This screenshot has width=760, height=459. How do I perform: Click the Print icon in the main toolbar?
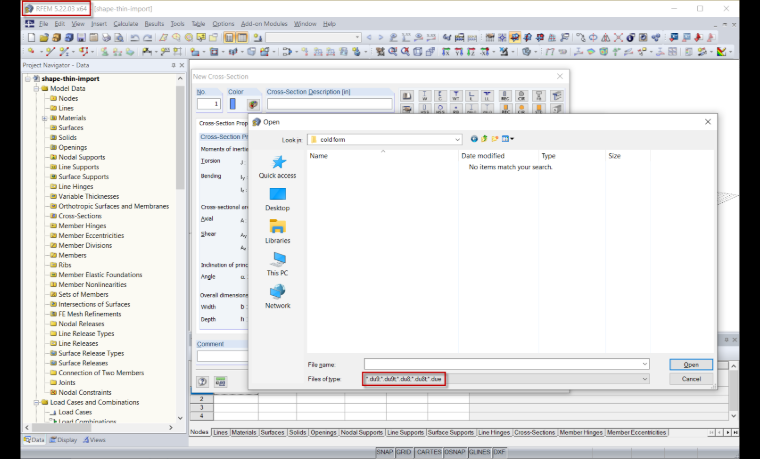pyautogui.click(x=106, y=37)
